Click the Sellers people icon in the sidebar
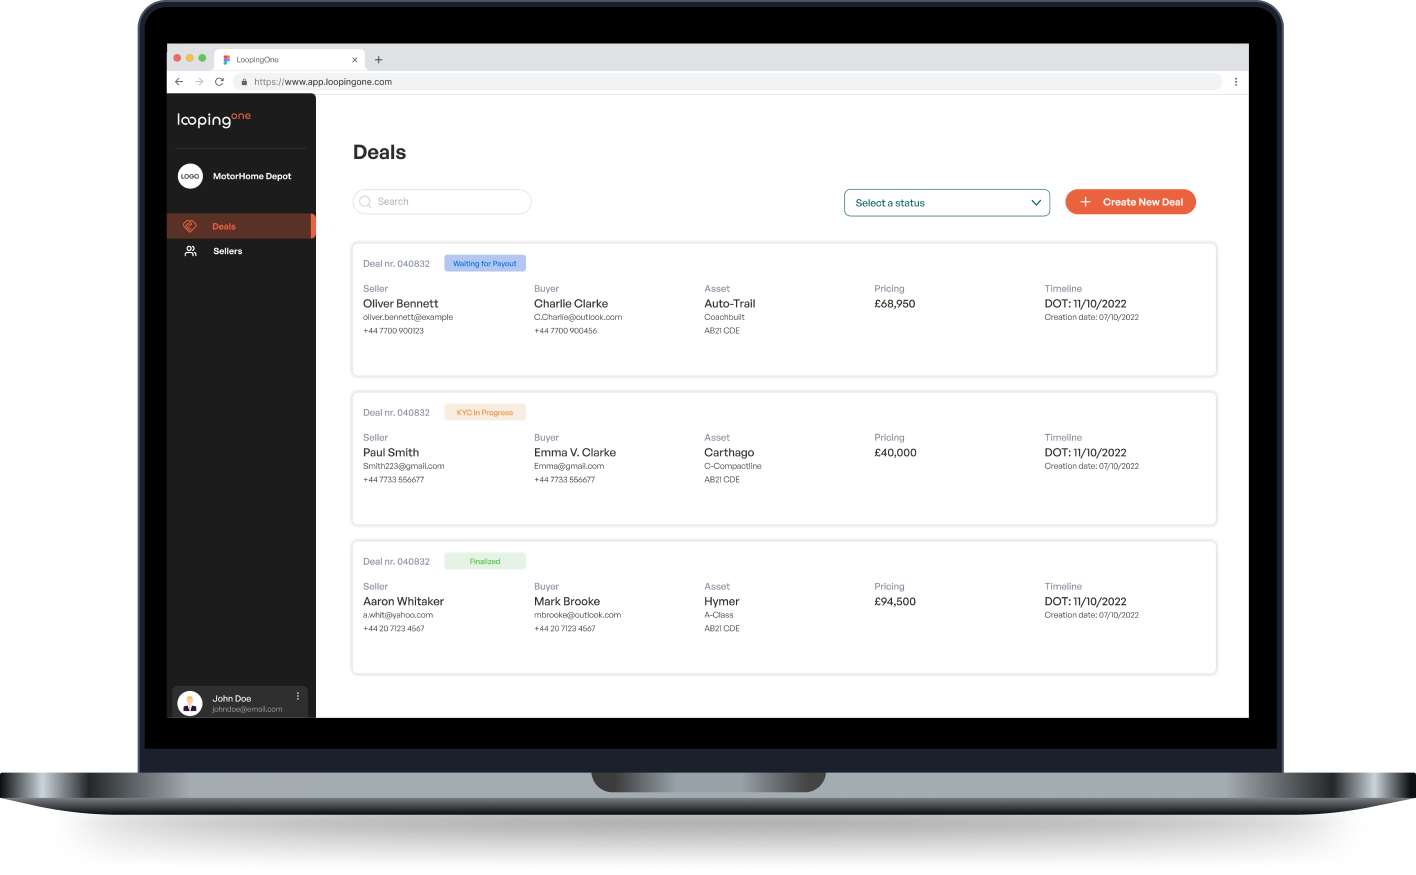Viewport: 1416px width, 875px height. click(190, 251)
